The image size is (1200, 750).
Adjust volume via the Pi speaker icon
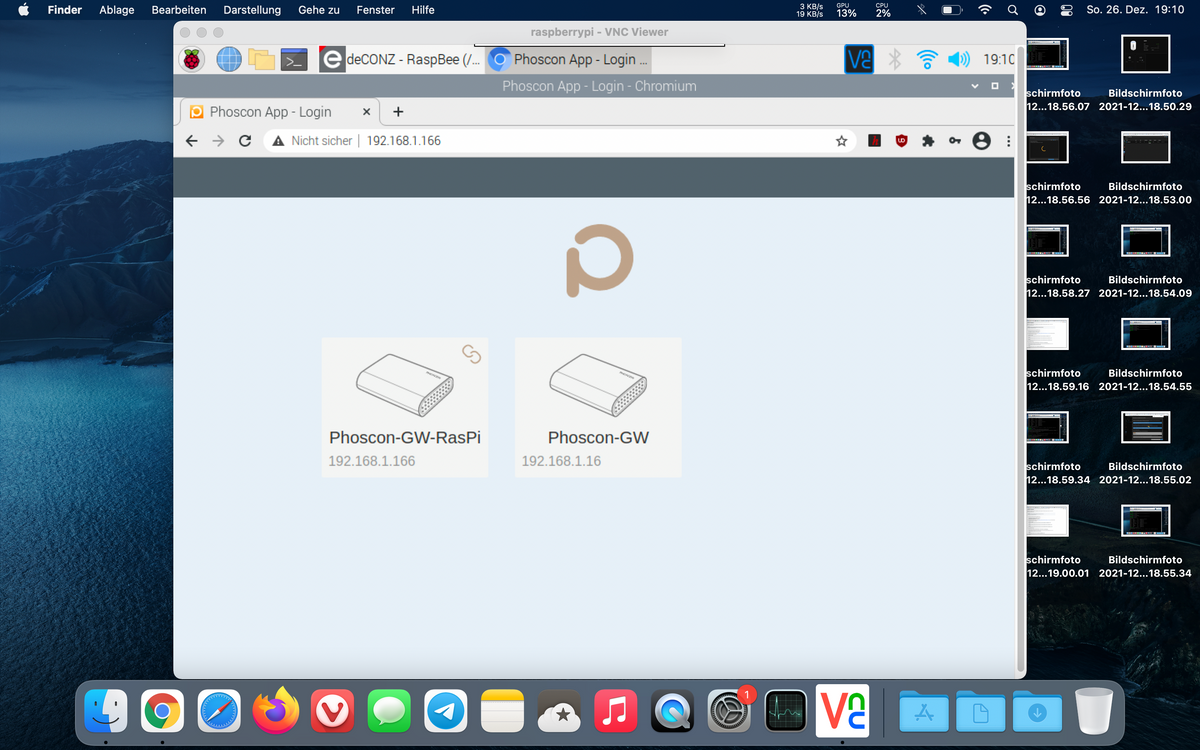958,60
